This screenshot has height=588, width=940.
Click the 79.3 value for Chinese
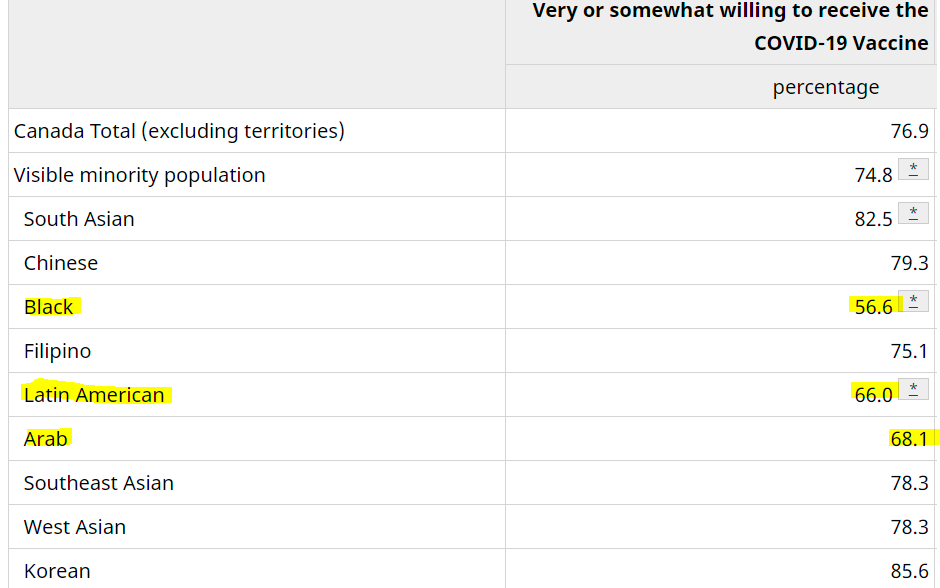click(x=909, y=263)
